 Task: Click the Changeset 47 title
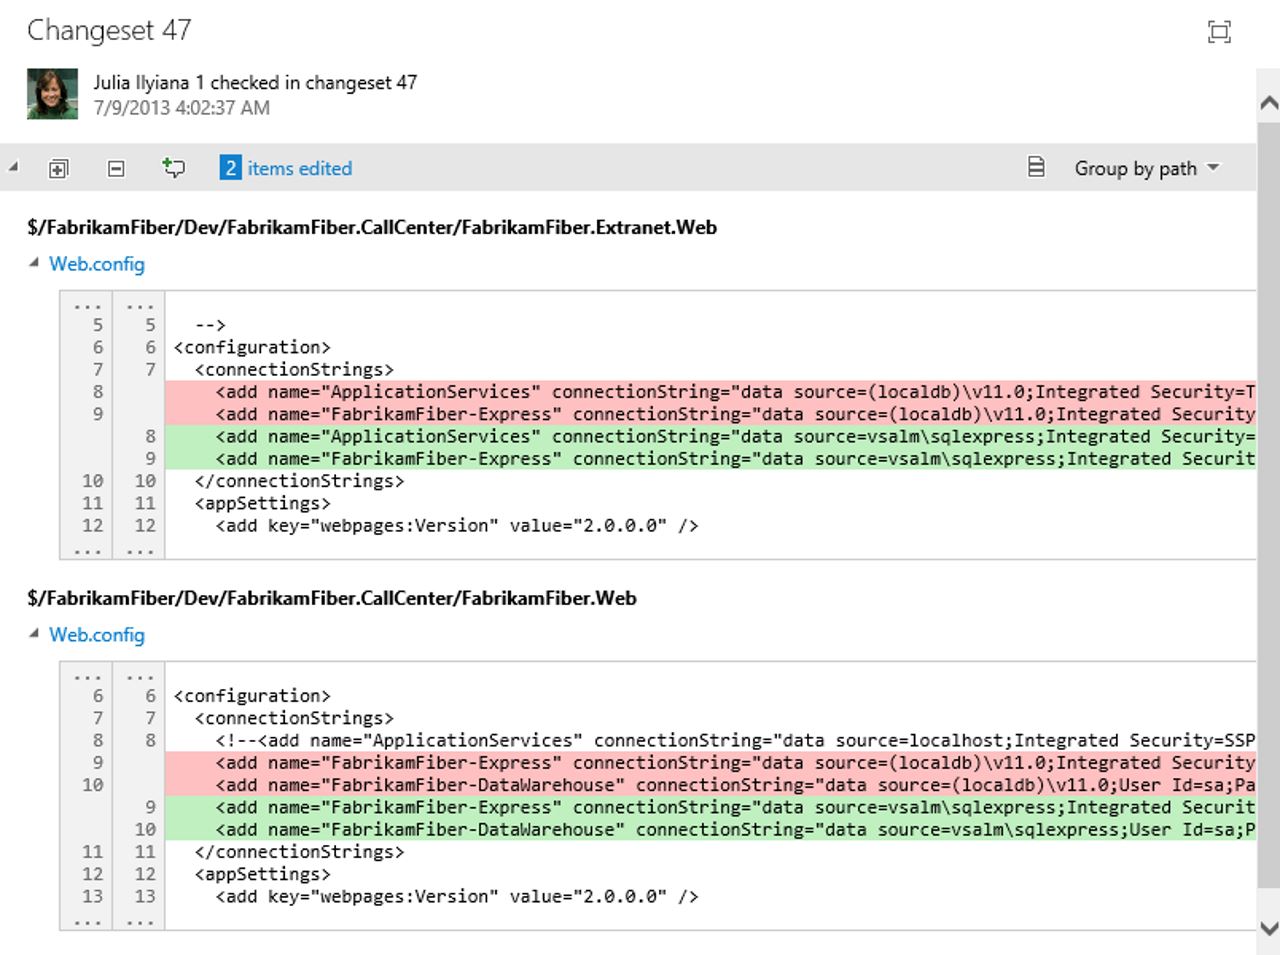point(109,31)
